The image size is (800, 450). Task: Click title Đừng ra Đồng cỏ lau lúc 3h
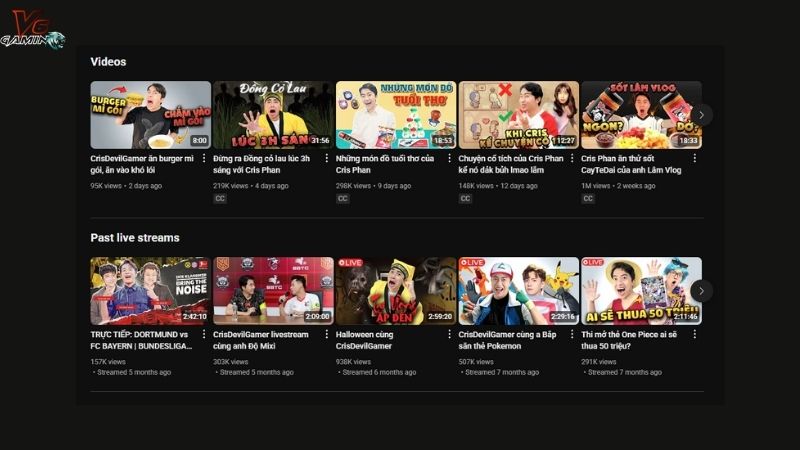[261, 164]
